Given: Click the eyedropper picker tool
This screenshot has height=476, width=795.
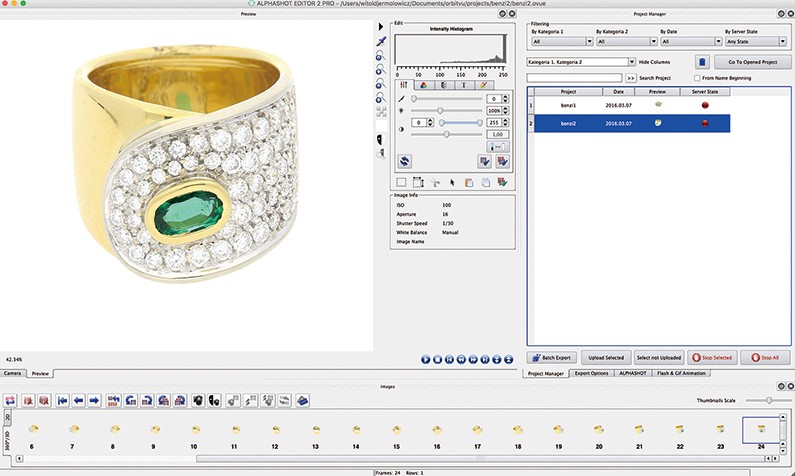Looking at the screenshot, I should [381, 41].
